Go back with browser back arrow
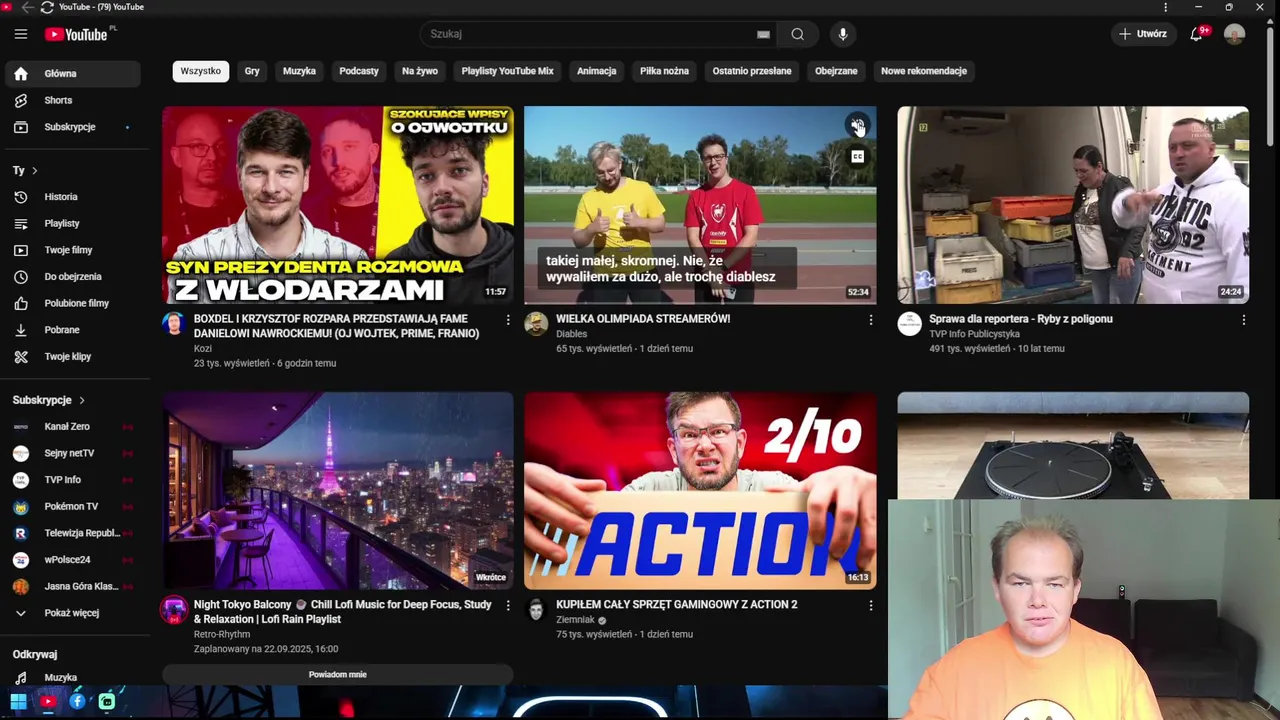Image resolution: width=1280 pixels, height=720 pixels. pos(28,7)
